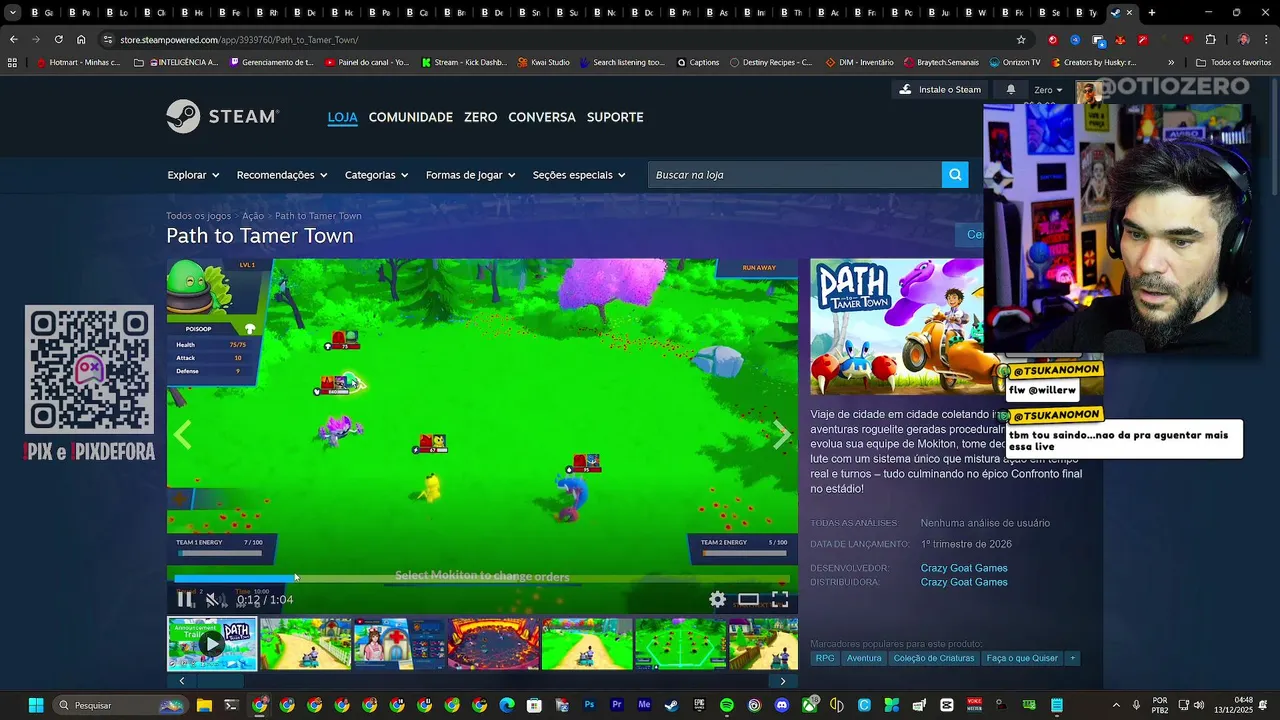Screen dimensions: 1280x720
Task: Open Spotify from the taskbar
Action: [x=727, y=705]
